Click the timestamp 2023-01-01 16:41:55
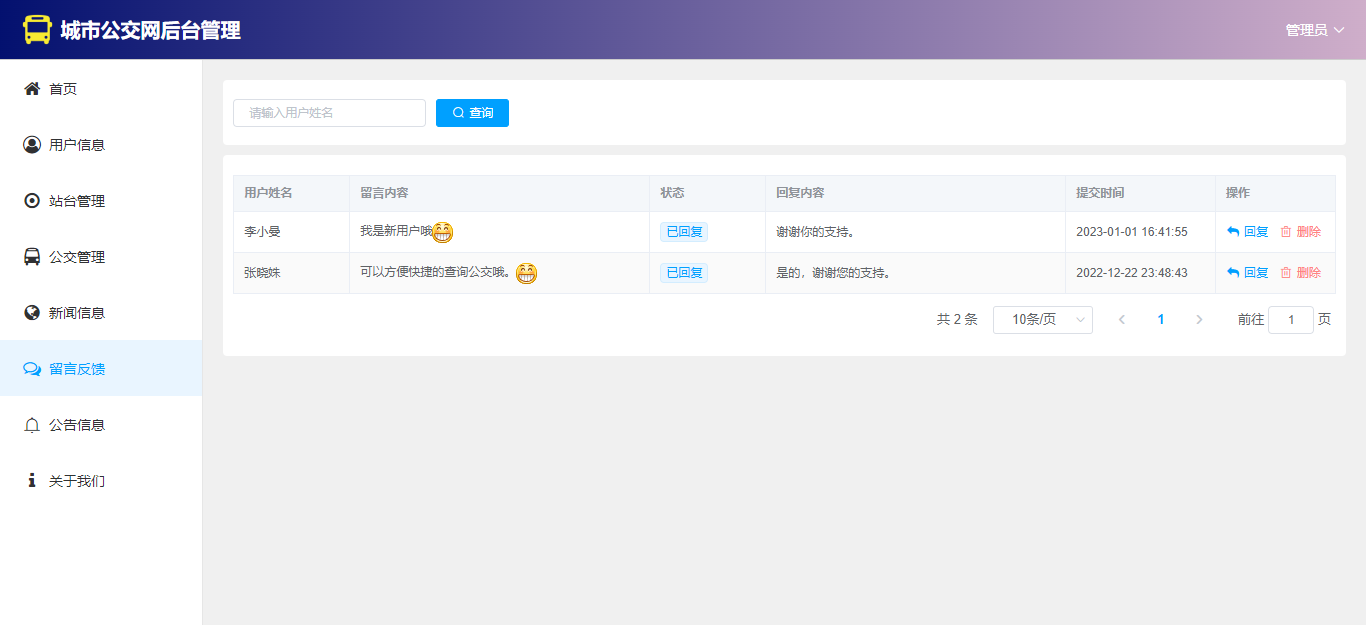This screenshot has width=1366, height=625. (x=1132, y=232)
